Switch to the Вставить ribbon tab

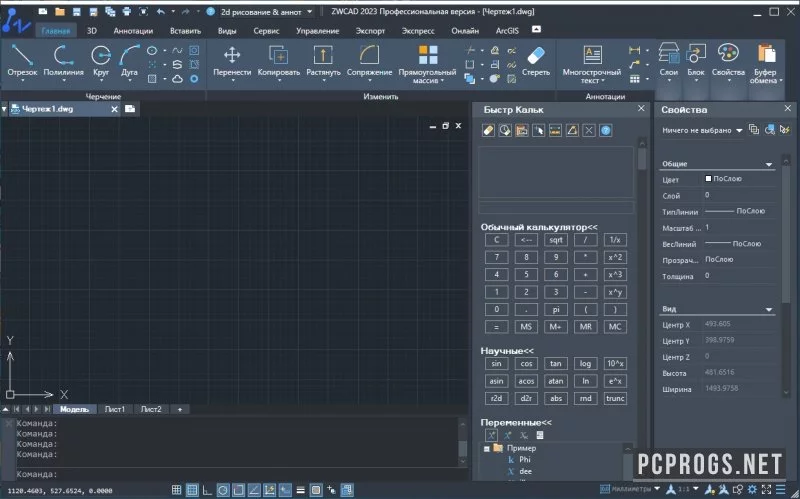tap(185, 31)
